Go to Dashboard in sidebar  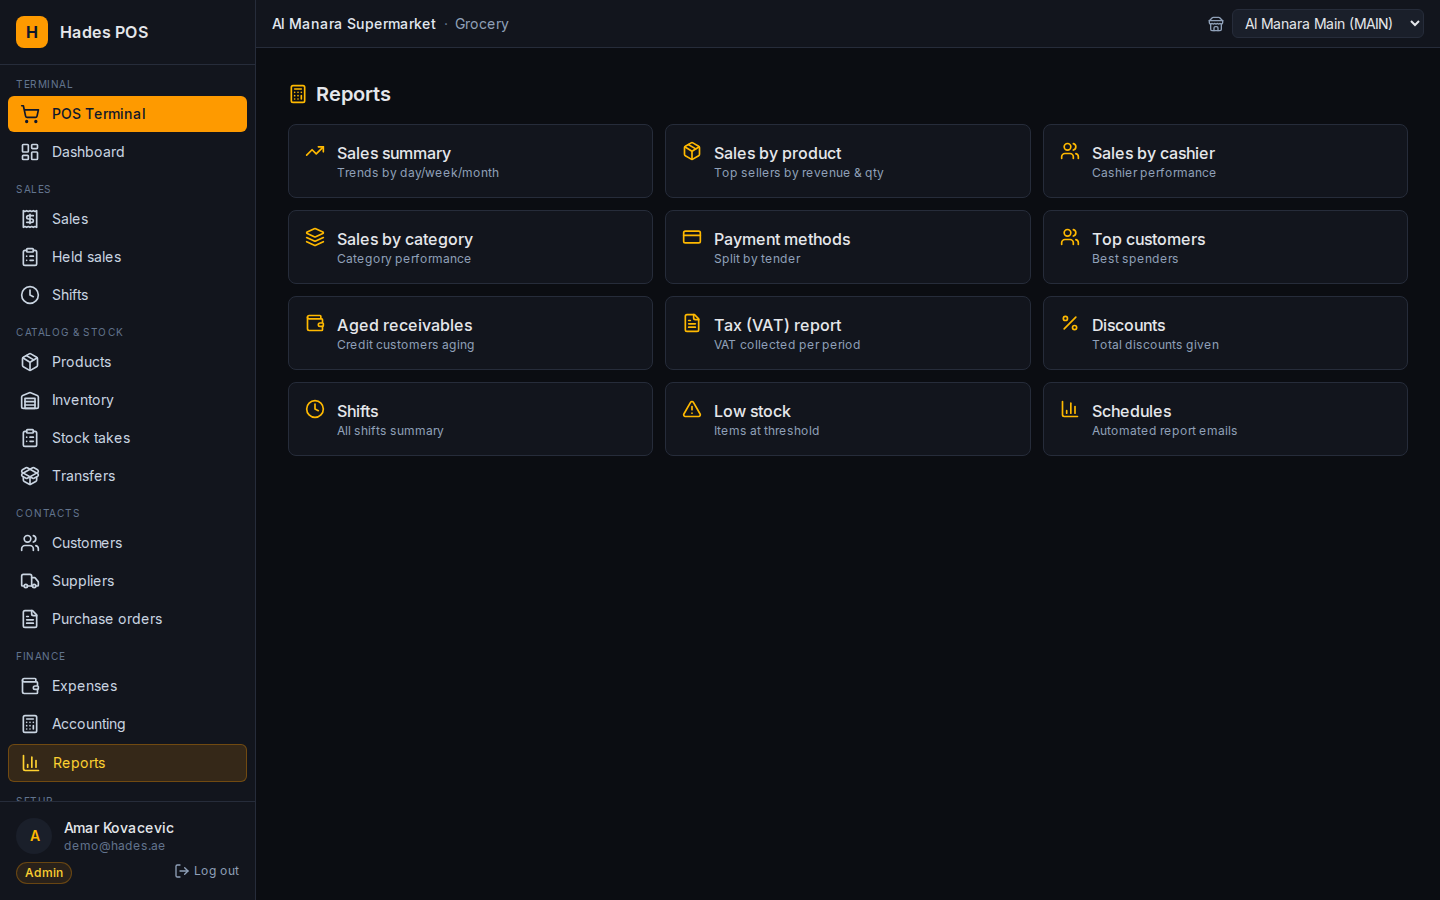(127, 152)
